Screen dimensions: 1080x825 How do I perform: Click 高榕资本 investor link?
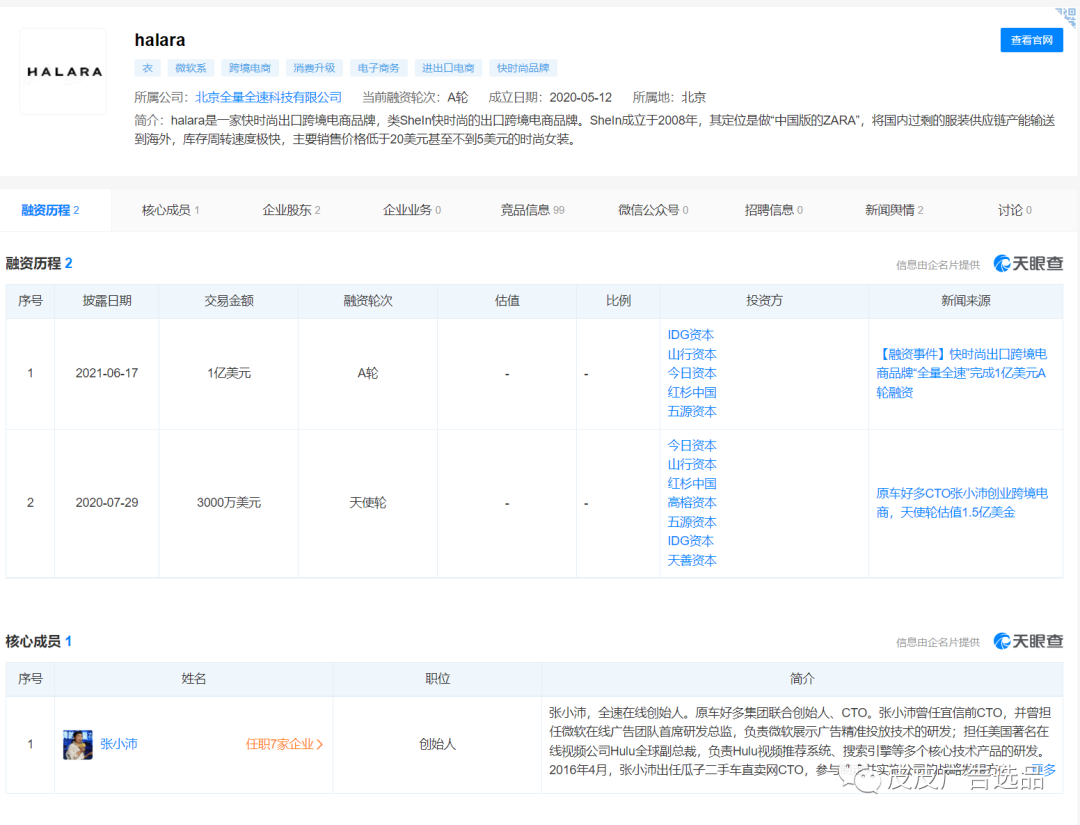tap(692, 502)
